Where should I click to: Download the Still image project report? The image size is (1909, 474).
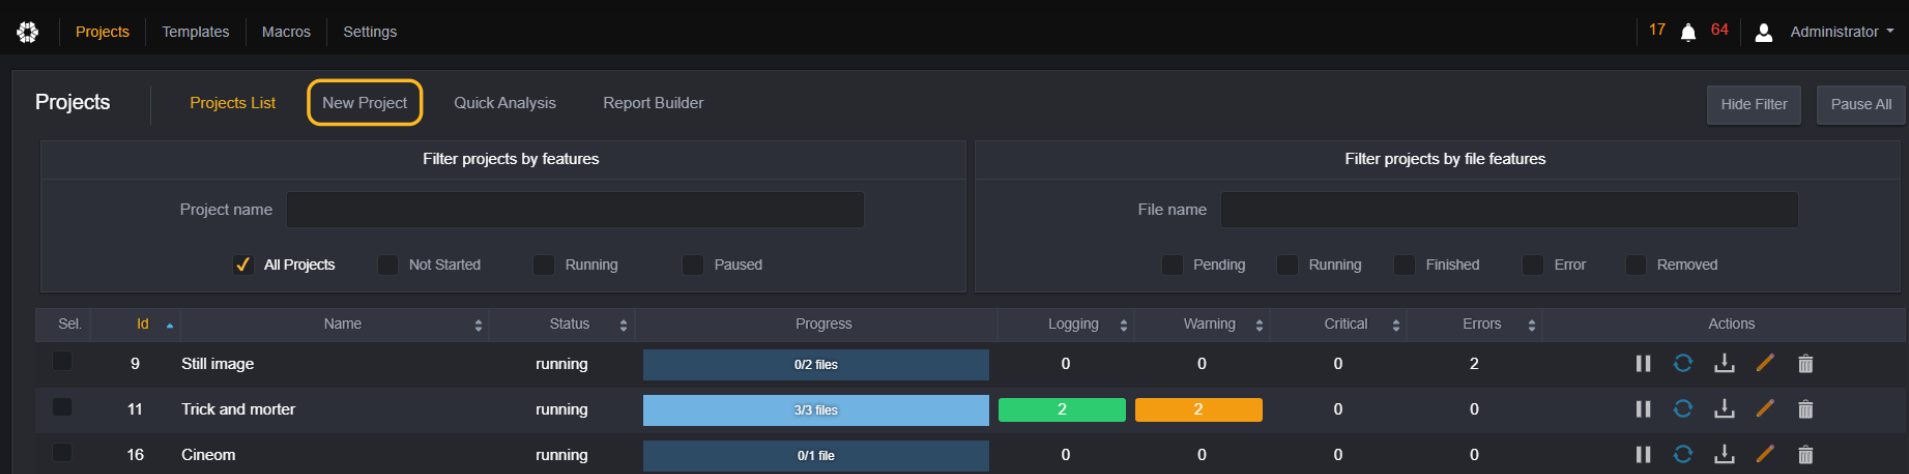1724,364
